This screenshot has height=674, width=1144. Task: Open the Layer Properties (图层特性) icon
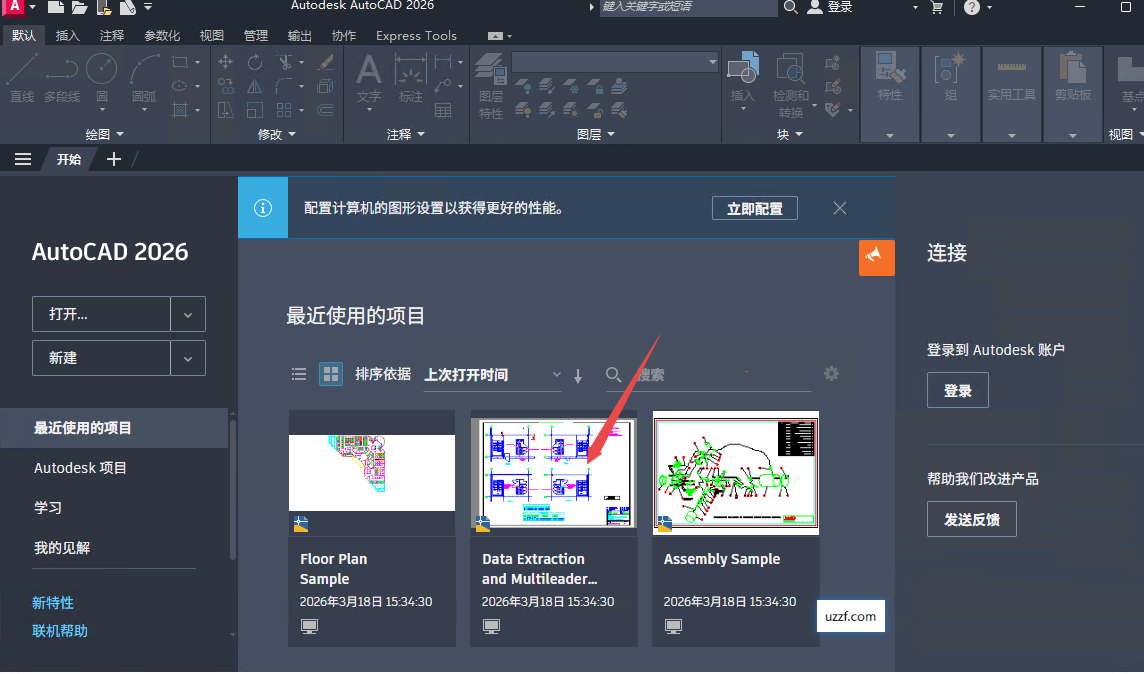point(490,74)
